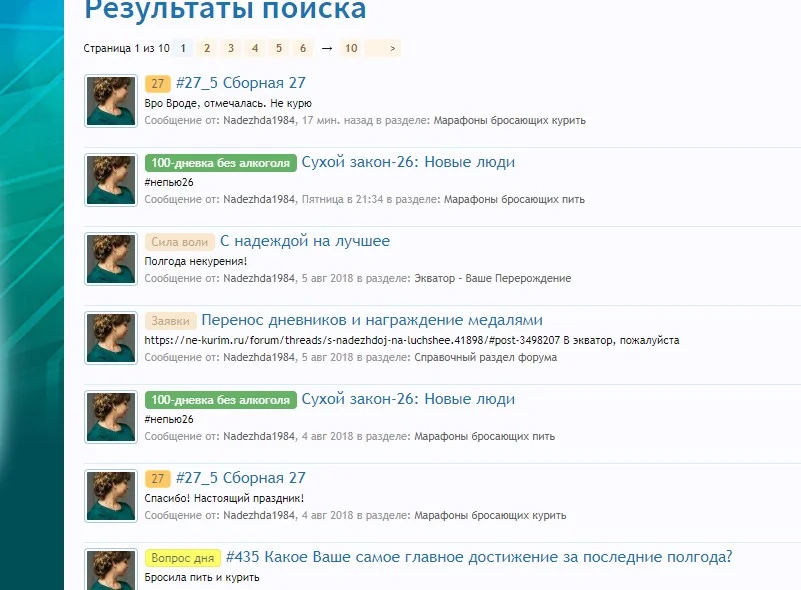Go to page 2 of search results
This screenshot has width=801, height=590.
coord(206,47)
